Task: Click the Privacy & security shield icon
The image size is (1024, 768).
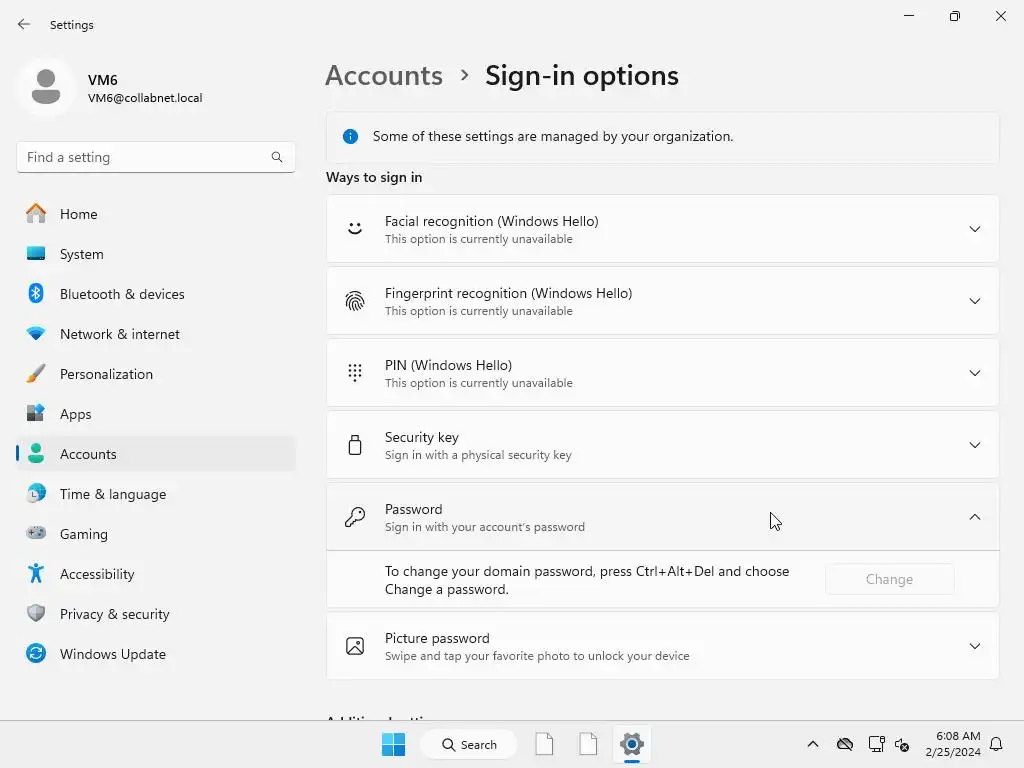Action: click(x=36, y=613)
